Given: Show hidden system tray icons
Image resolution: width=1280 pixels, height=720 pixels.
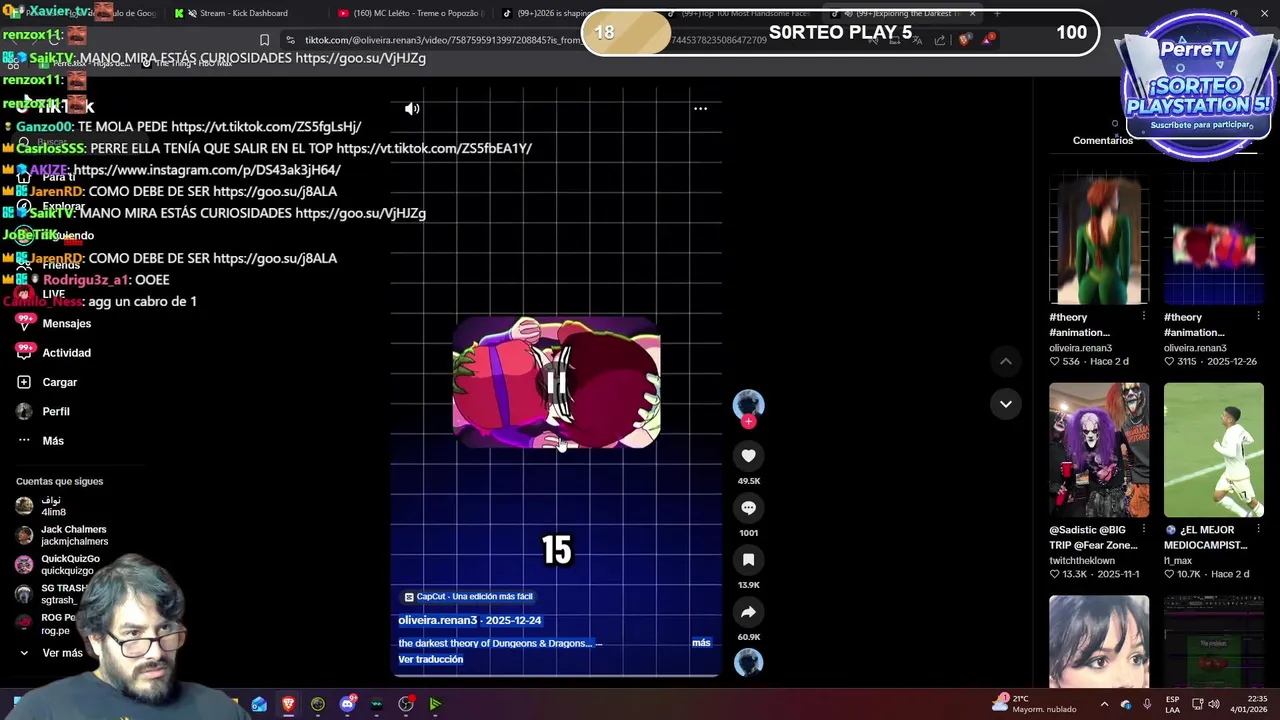Looking at the screenshot, I should click(x=1104, y=704).
